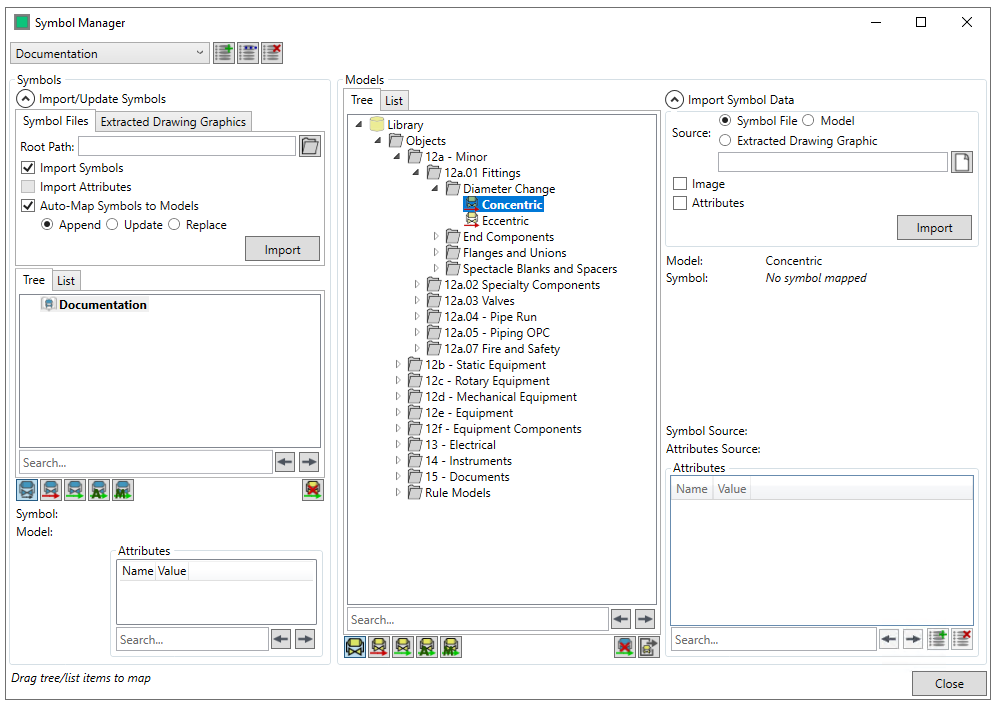Select the Eccentric model in the tree
Screen dimensions: 994x703
505,221
